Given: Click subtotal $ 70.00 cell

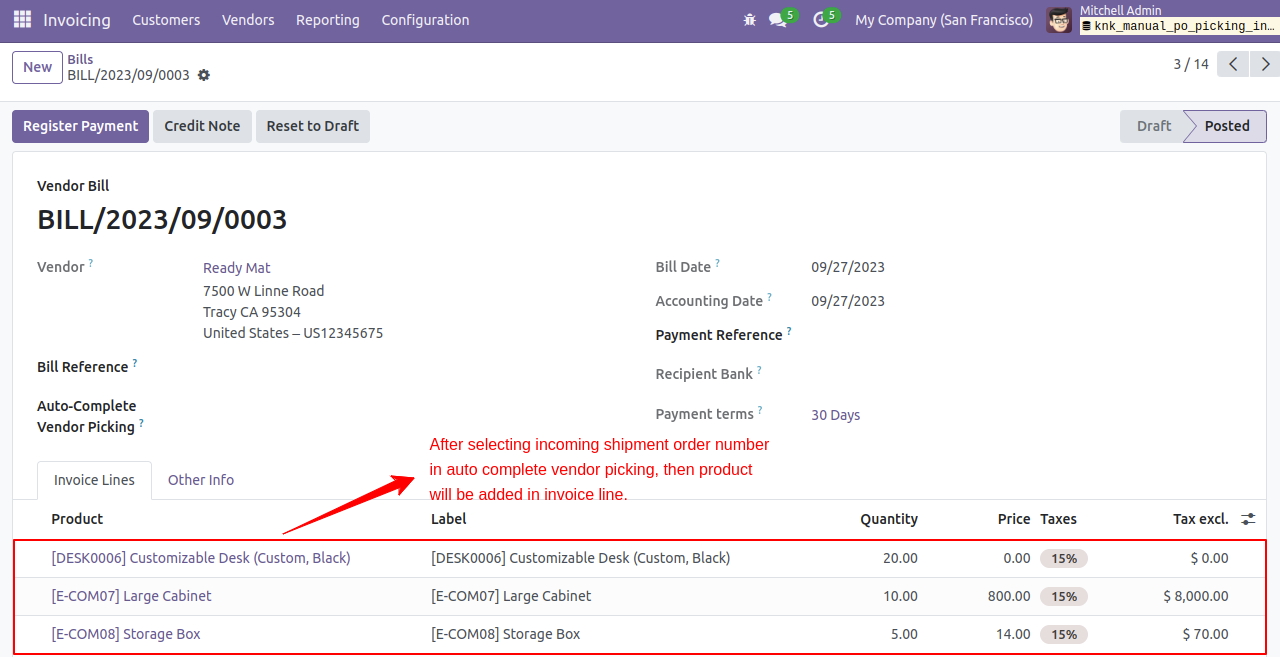Looking at the screenshot, I should click(1205, 634).
